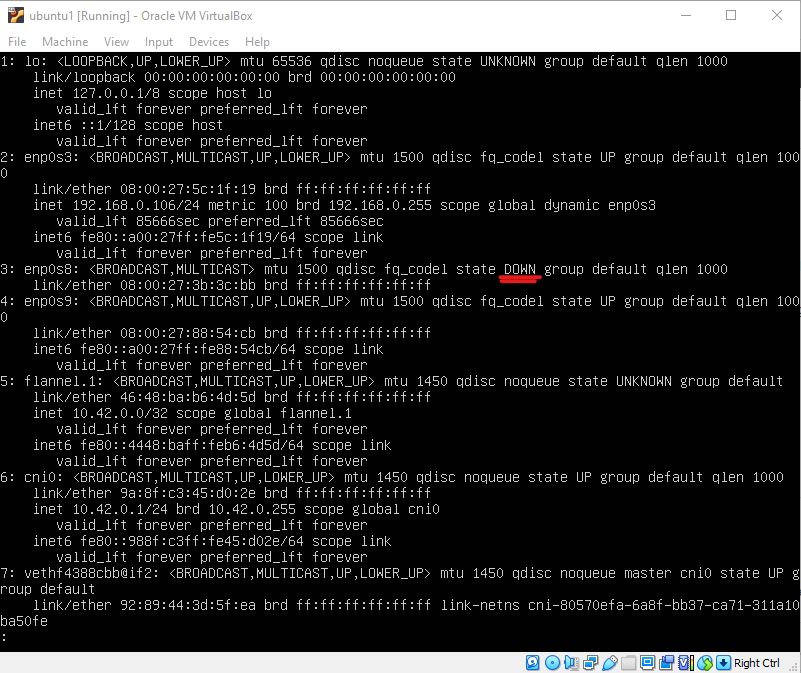The width and height of the screenshot is (801, 673).
Task: Click the audio indicator icon
Action: [571, 663]
